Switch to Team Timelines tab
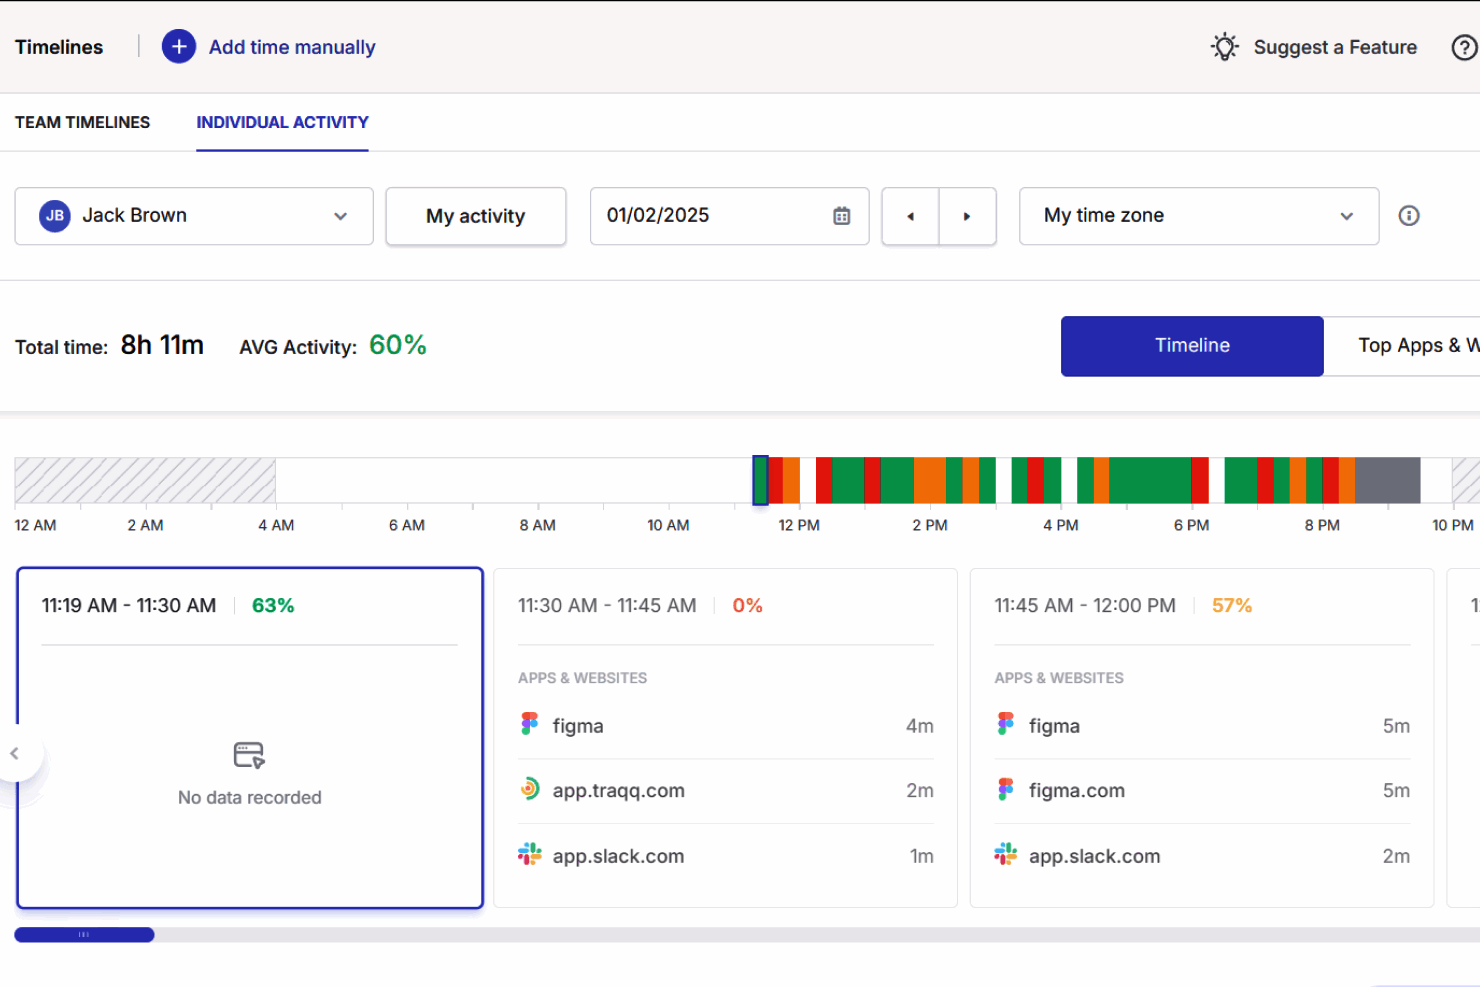 82,122
